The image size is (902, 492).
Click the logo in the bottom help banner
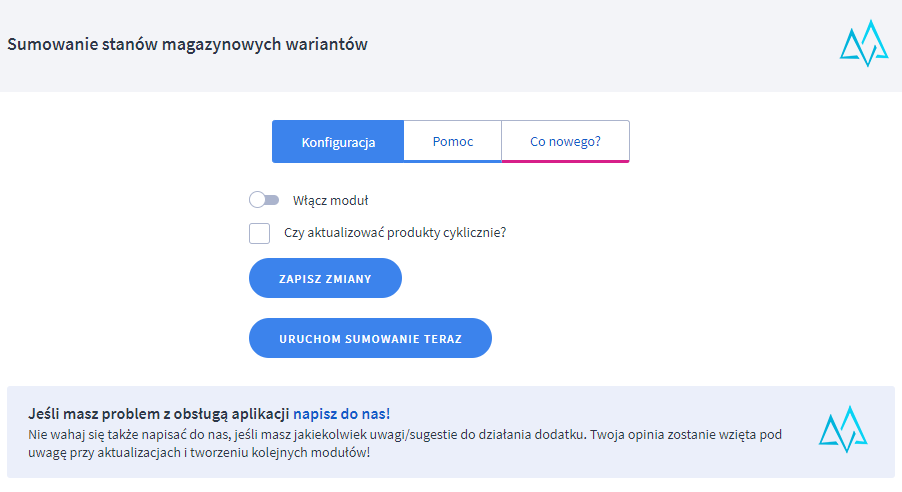point(842,429)
